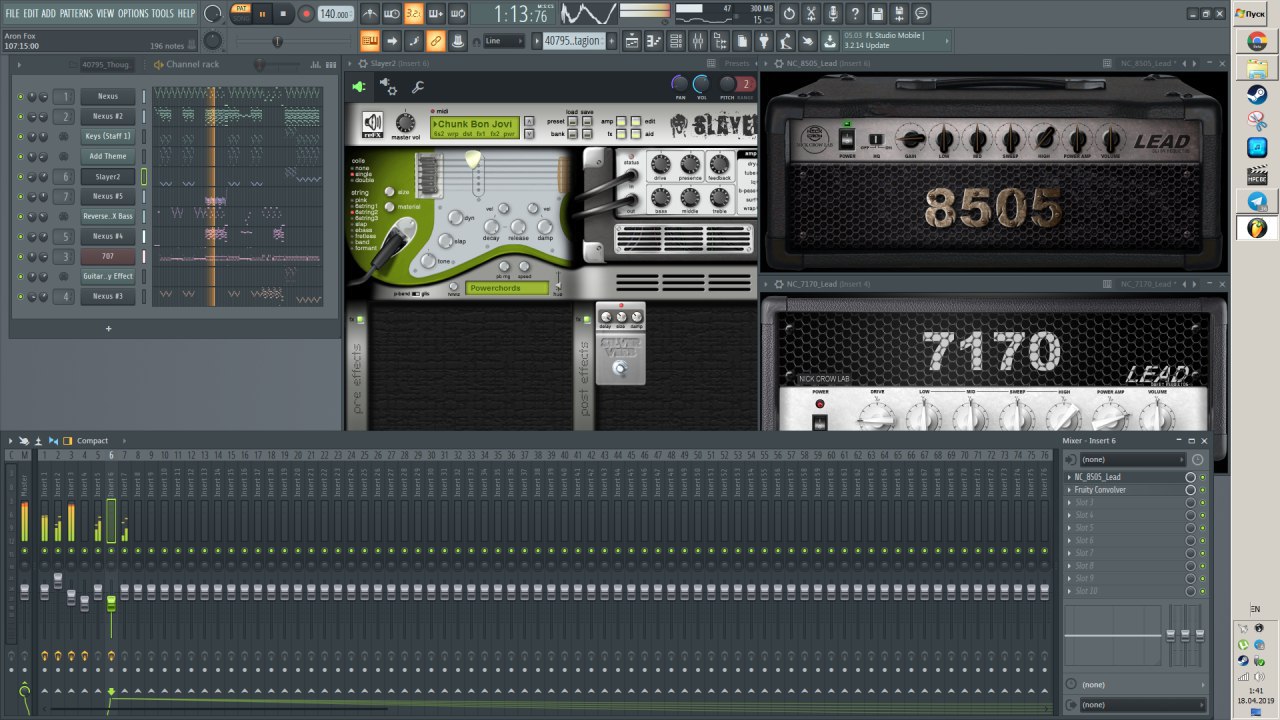This screenshot has height=720, width=1280.
Task: Click the undo history icon
Action: pos(790,14)
